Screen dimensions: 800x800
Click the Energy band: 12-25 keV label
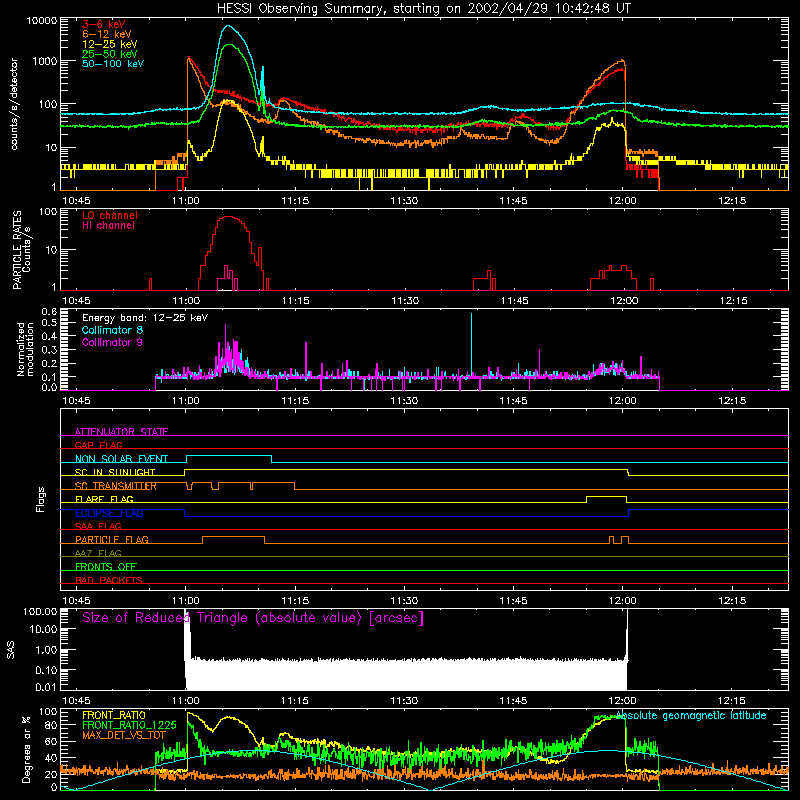145,318
